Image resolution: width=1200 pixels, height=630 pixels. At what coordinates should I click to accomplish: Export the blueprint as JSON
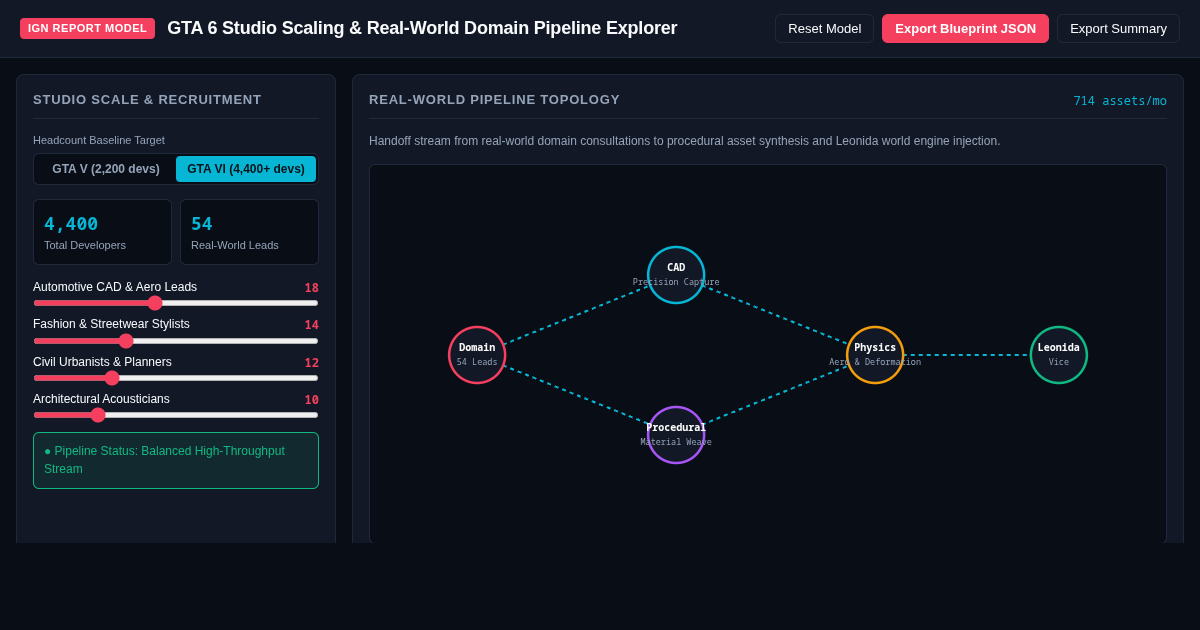(965, 28)
